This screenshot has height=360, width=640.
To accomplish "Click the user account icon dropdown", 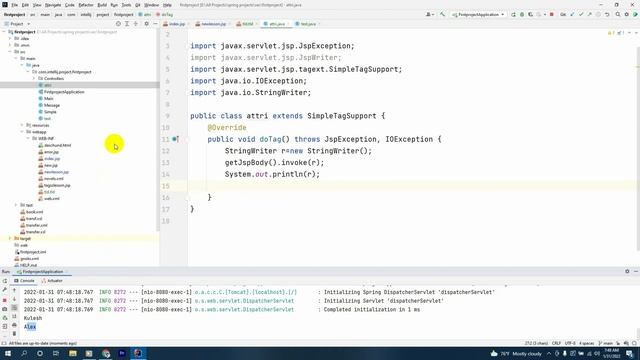I will pyautogui.click(x=430, y=15).
